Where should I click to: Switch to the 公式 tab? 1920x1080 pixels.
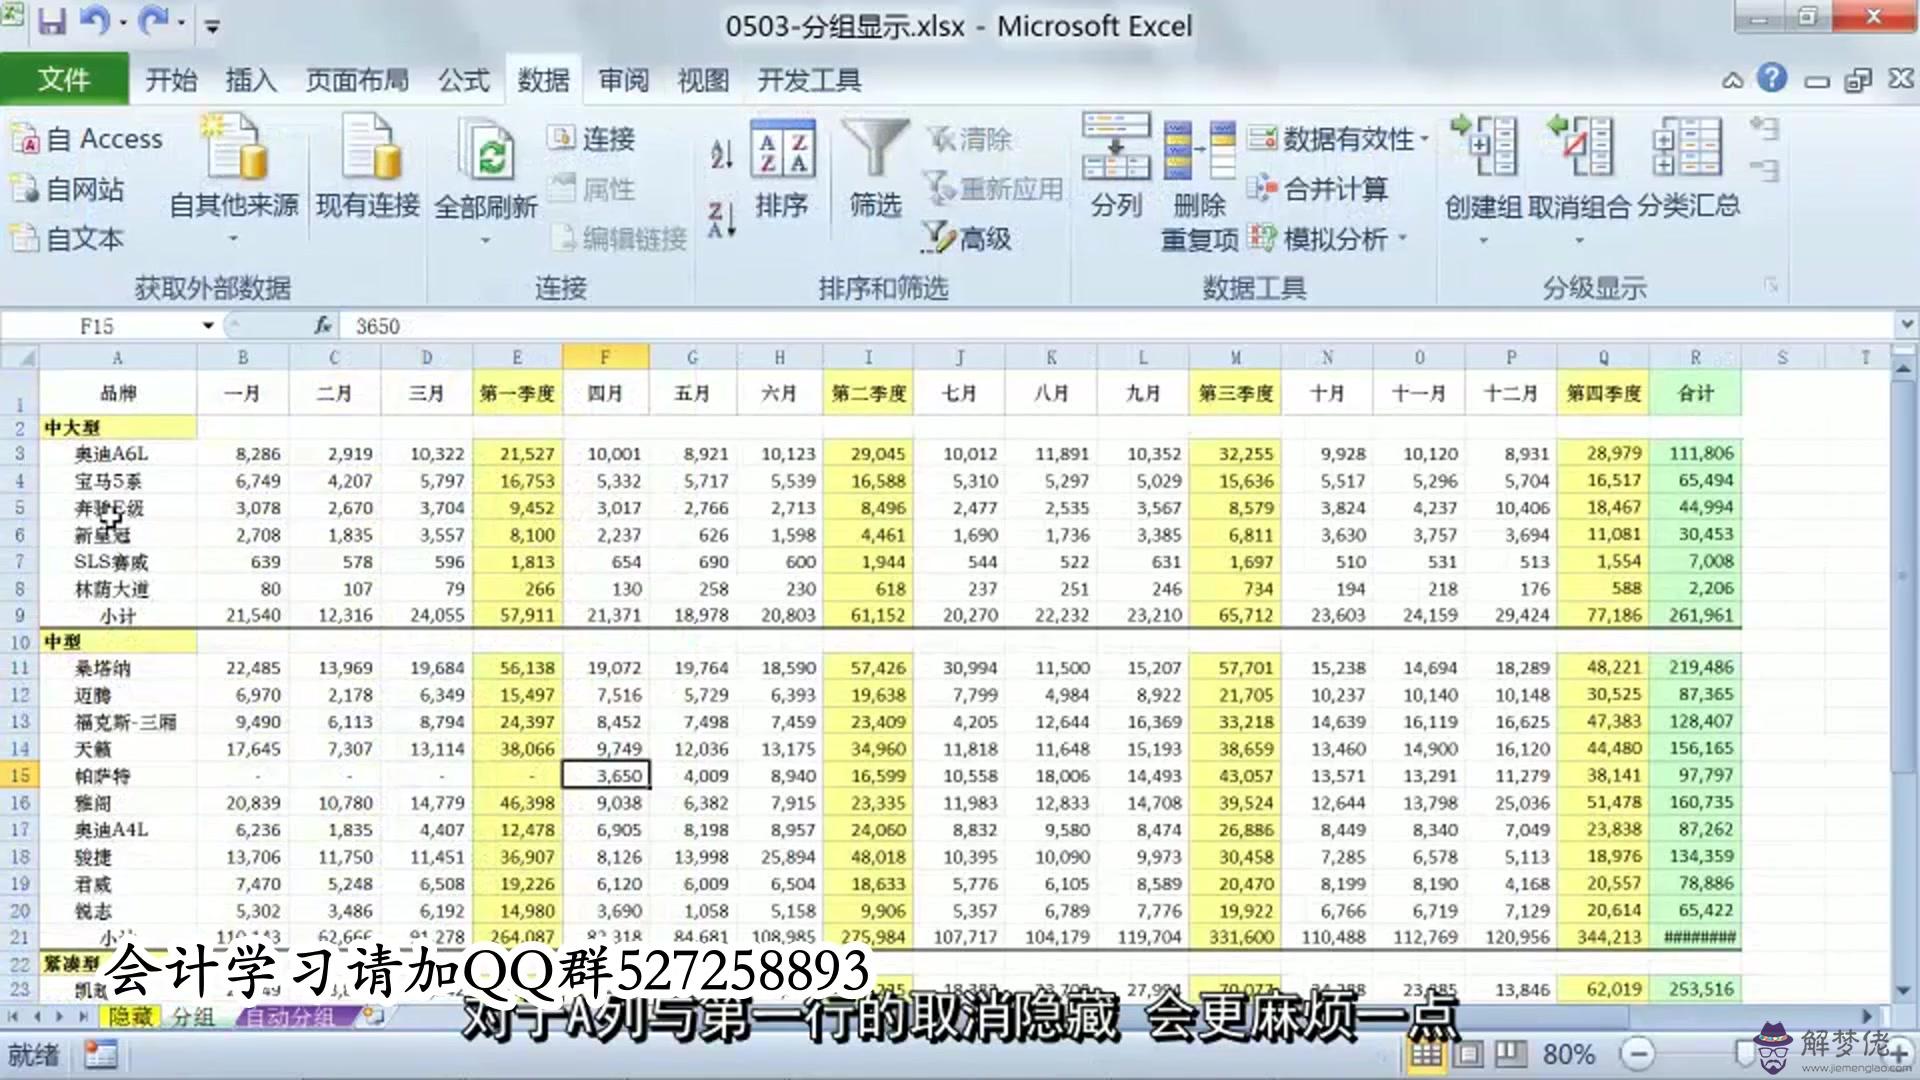(464, 80)
